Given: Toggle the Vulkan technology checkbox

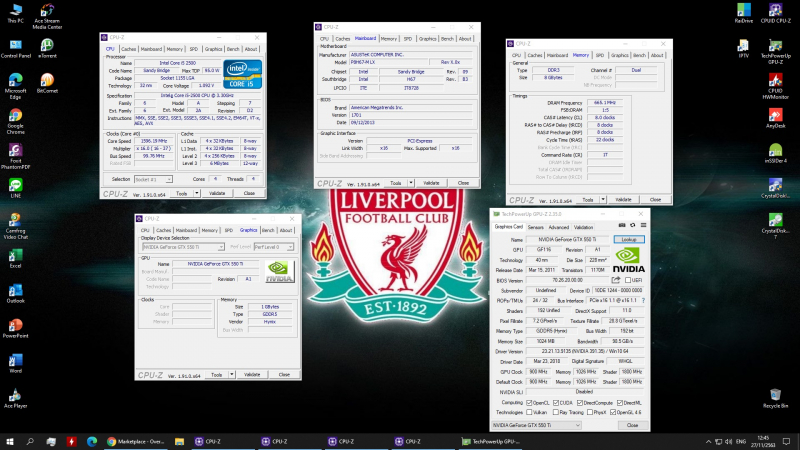Looking at the screenshot, I should point(529,411).
